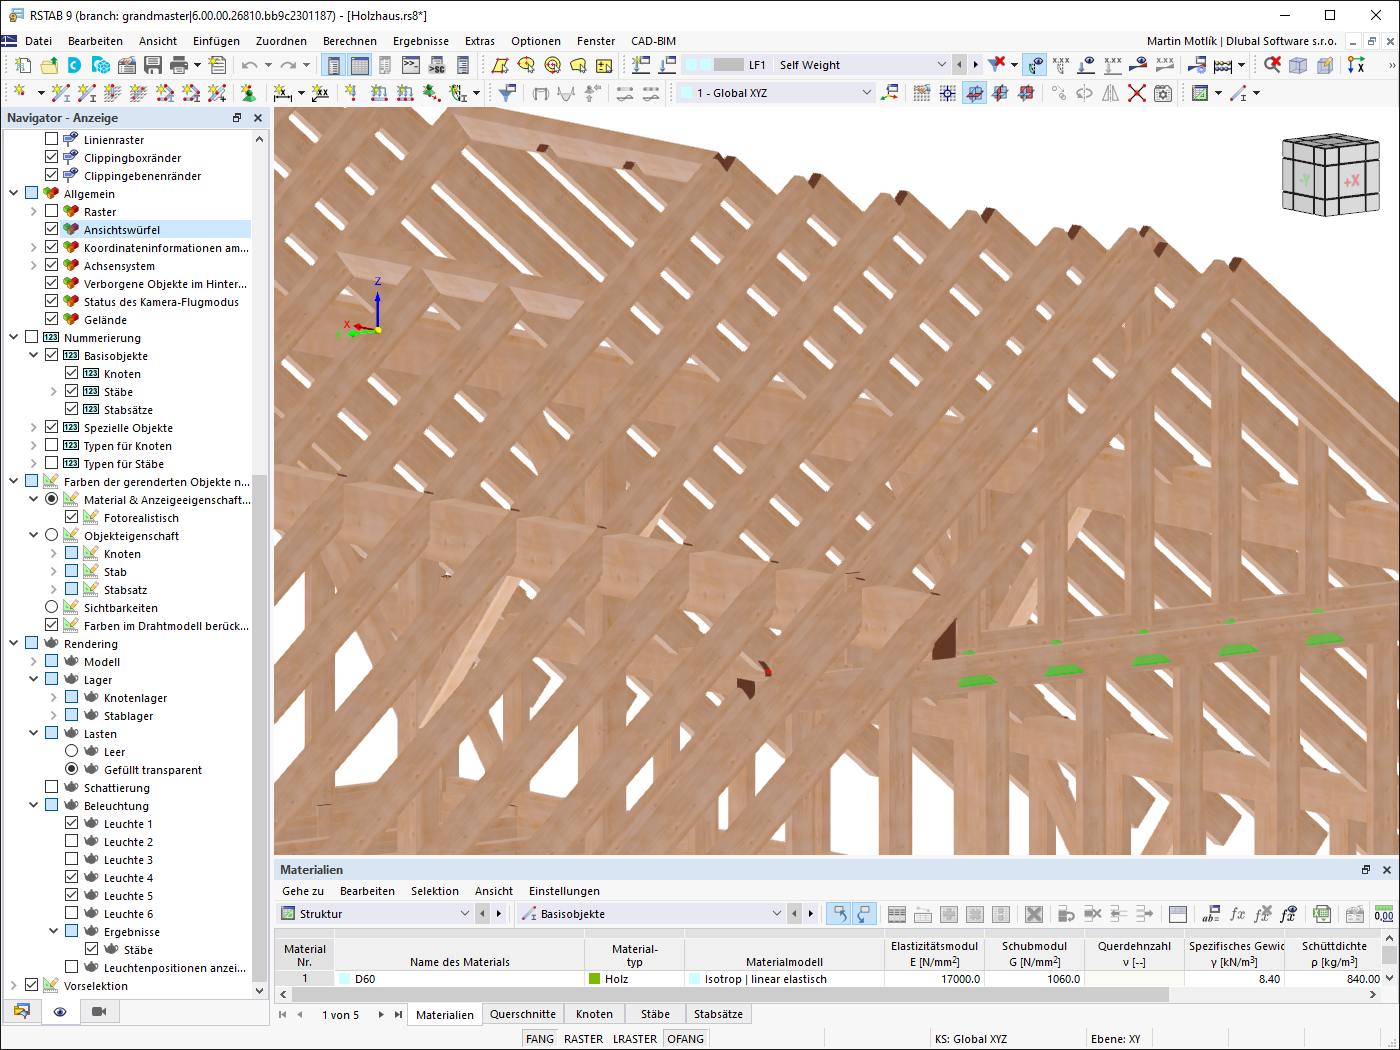Image resolution: width=1400 pixels, height=1050 pixels.
Task: Click the mirror tool icon
Action: tap(1111, 93)
